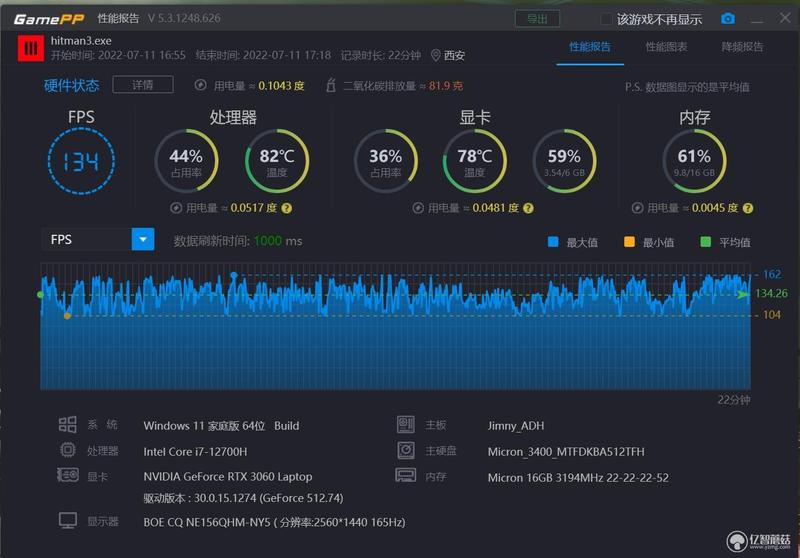
Task: Click the GPU 78°C temperature gauge
Action: (475, 161)
